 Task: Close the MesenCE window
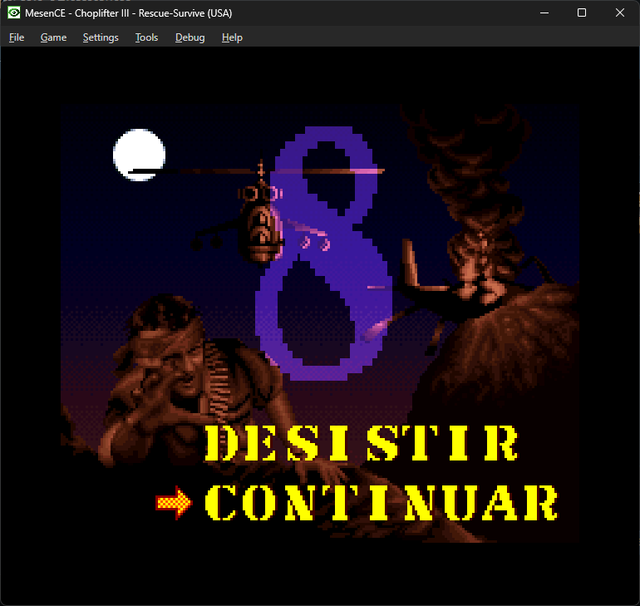pyautogui.click(x=620, y=13)
